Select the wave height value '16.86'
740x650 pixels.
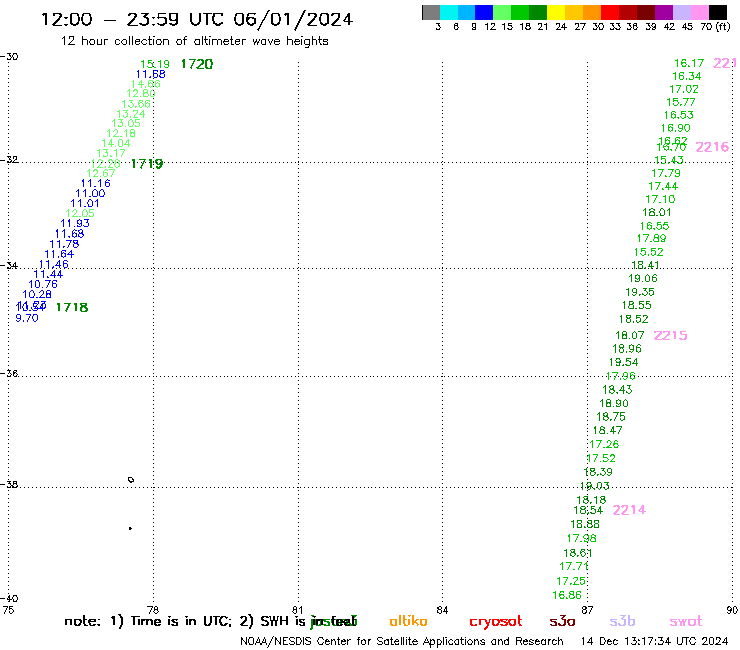pos(567,596)
